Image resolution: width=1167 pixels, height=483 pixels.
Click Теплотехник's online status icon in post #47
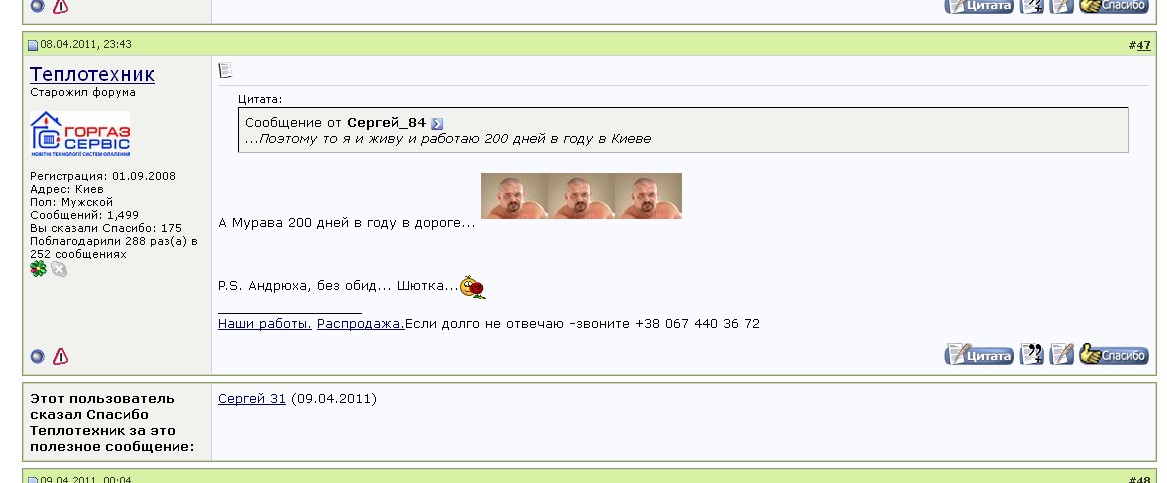point(37,356)
